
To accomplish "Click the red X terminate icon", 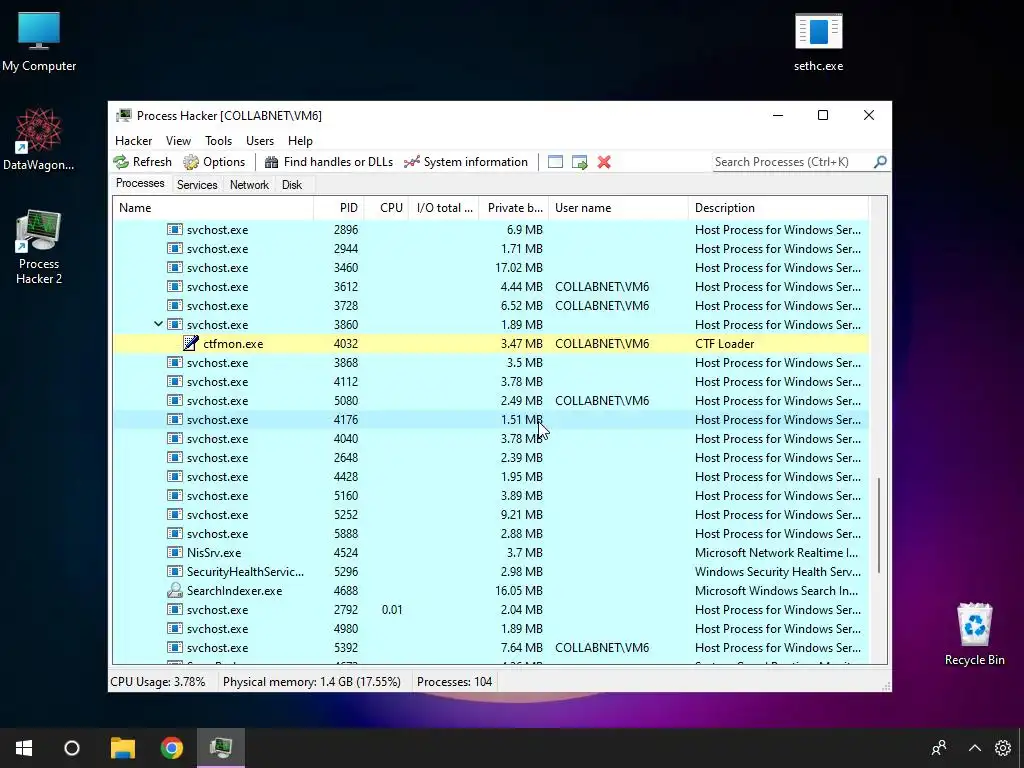I will pos(604,162).
